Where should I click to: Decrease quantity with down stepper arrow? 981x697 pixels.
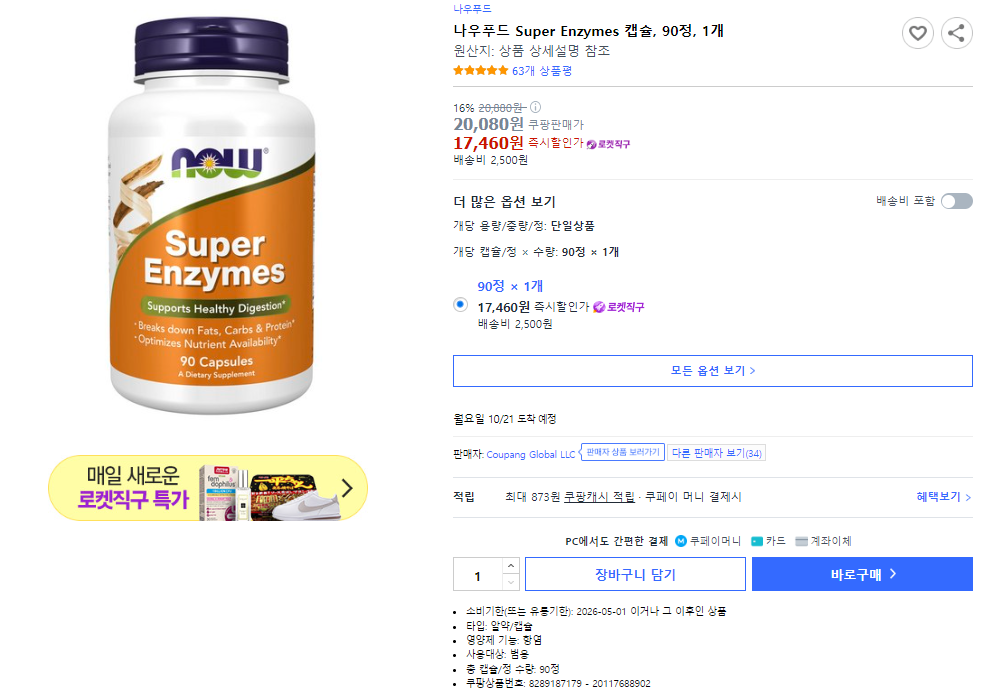[x=510, y=581]
